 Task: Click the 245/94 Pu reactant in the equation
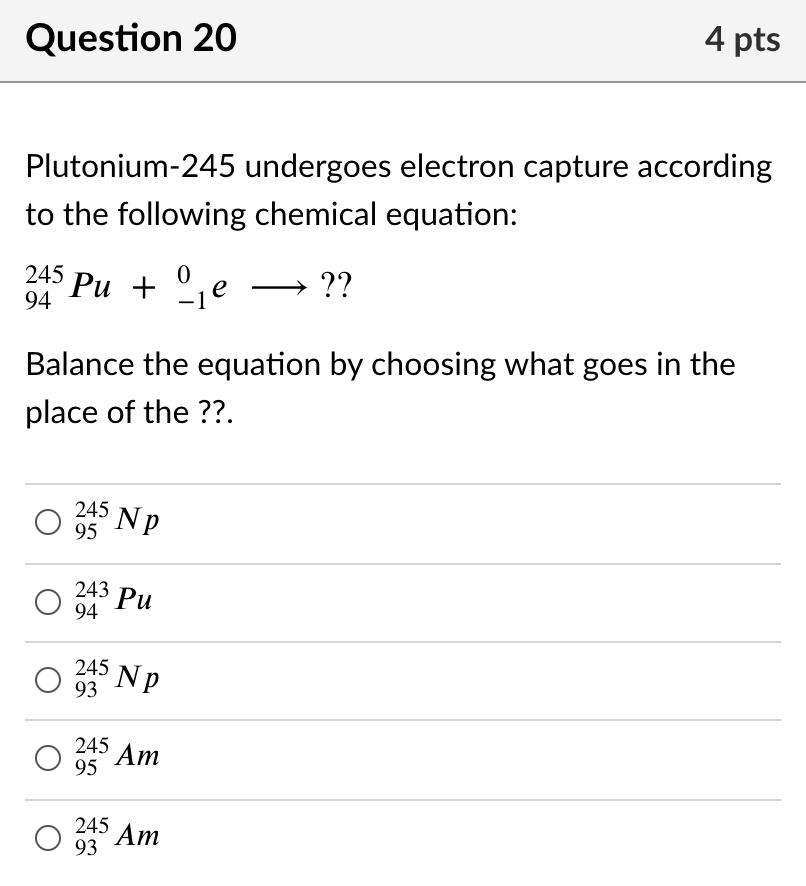[68, 289]
